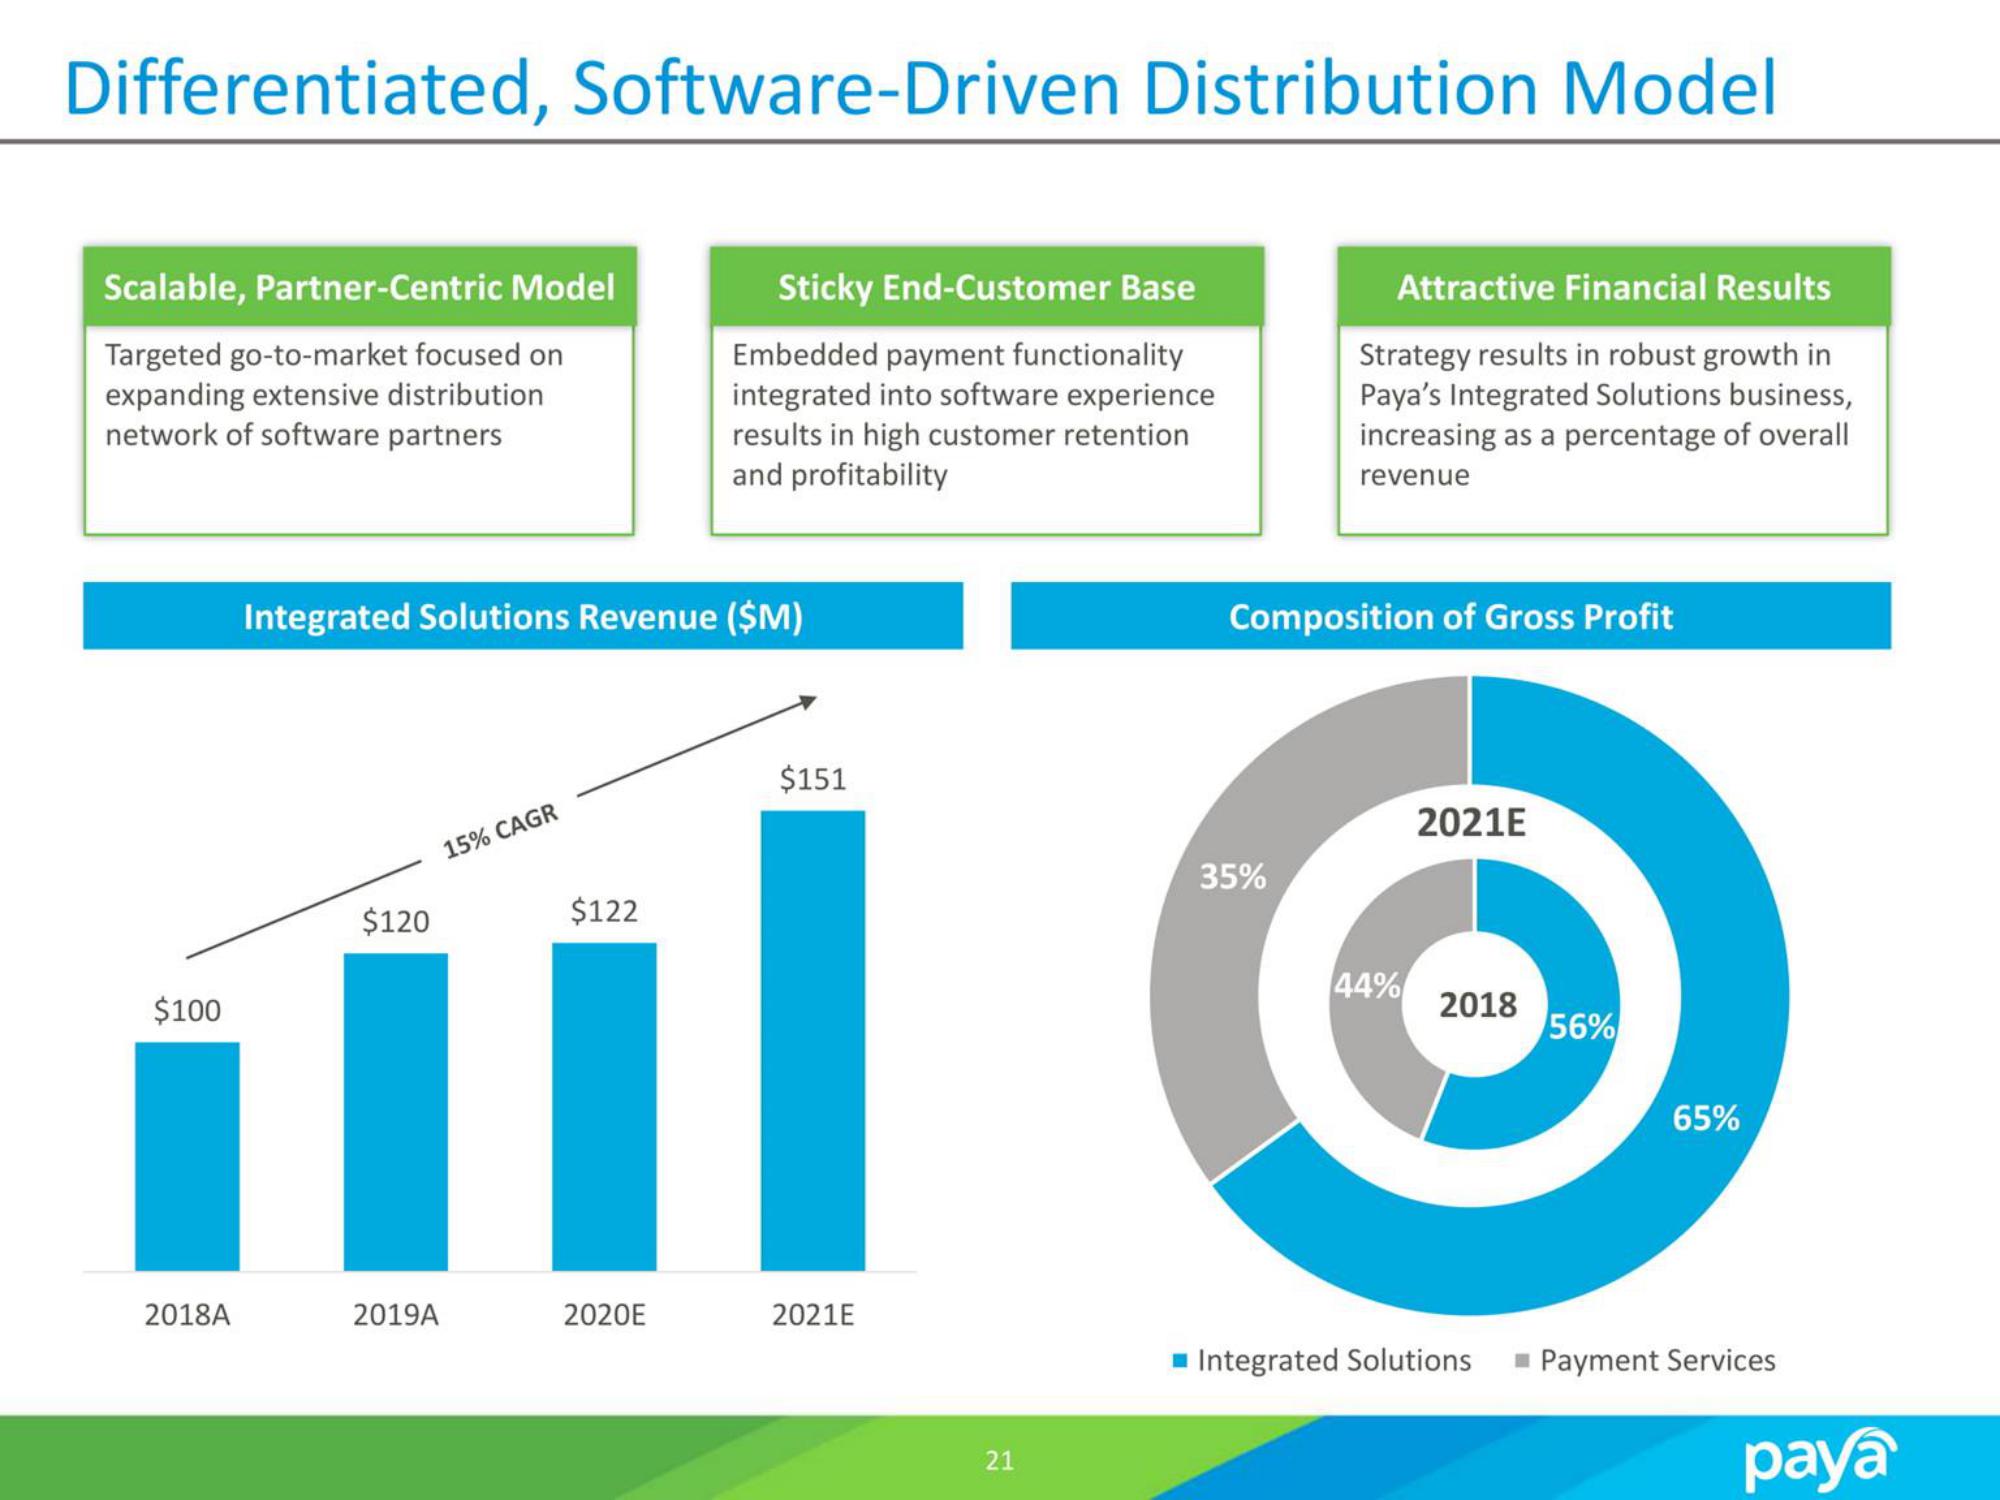Click the Paya logo

click(x=1820, y=1461)
